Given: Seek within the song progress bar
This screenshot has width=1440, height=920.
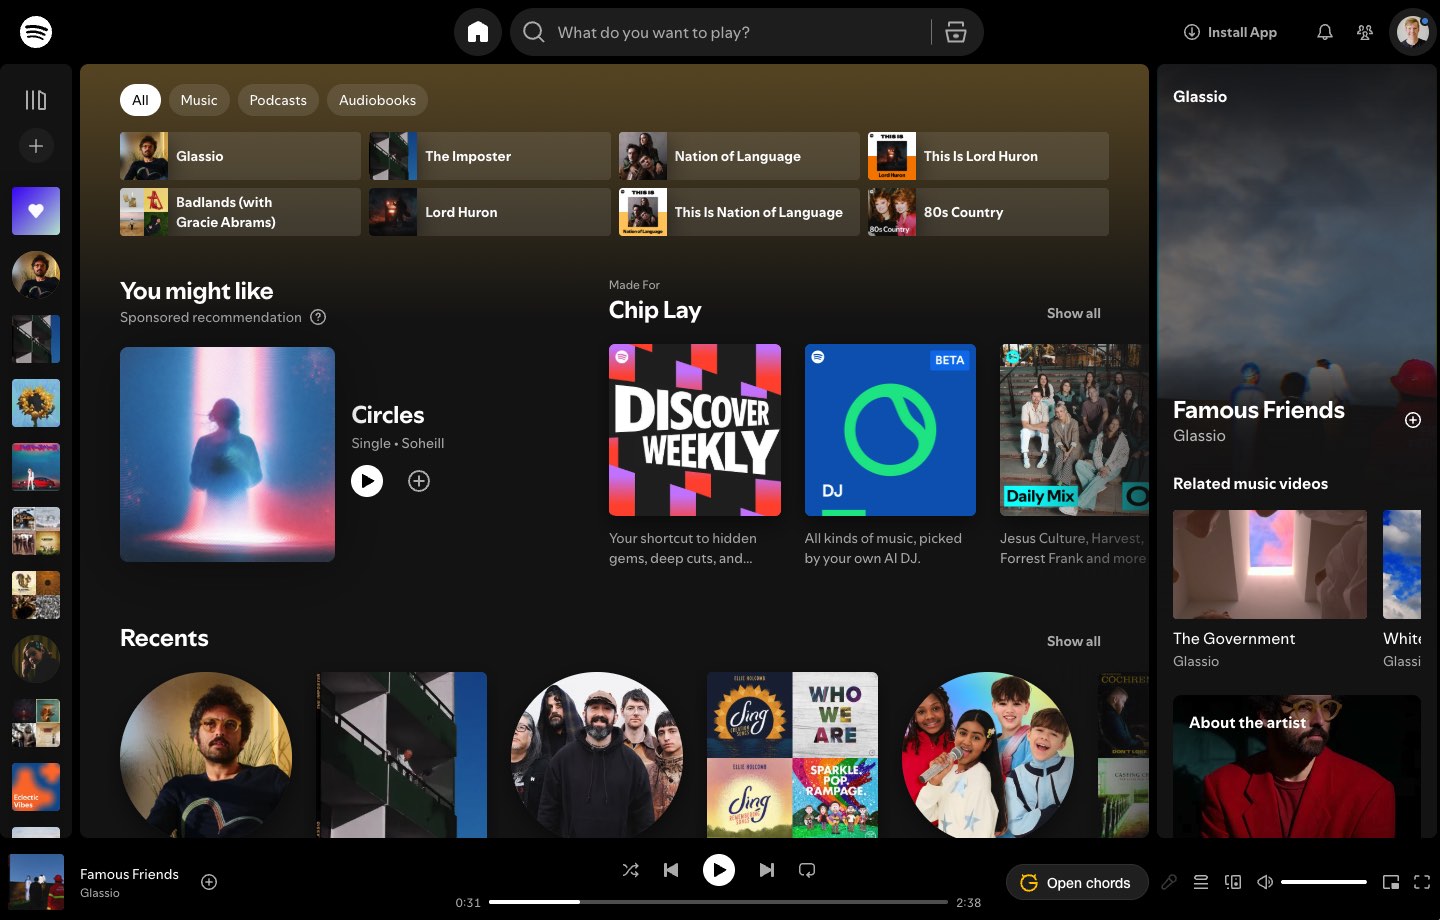Looking at the screenshot, I should [718, 902].
